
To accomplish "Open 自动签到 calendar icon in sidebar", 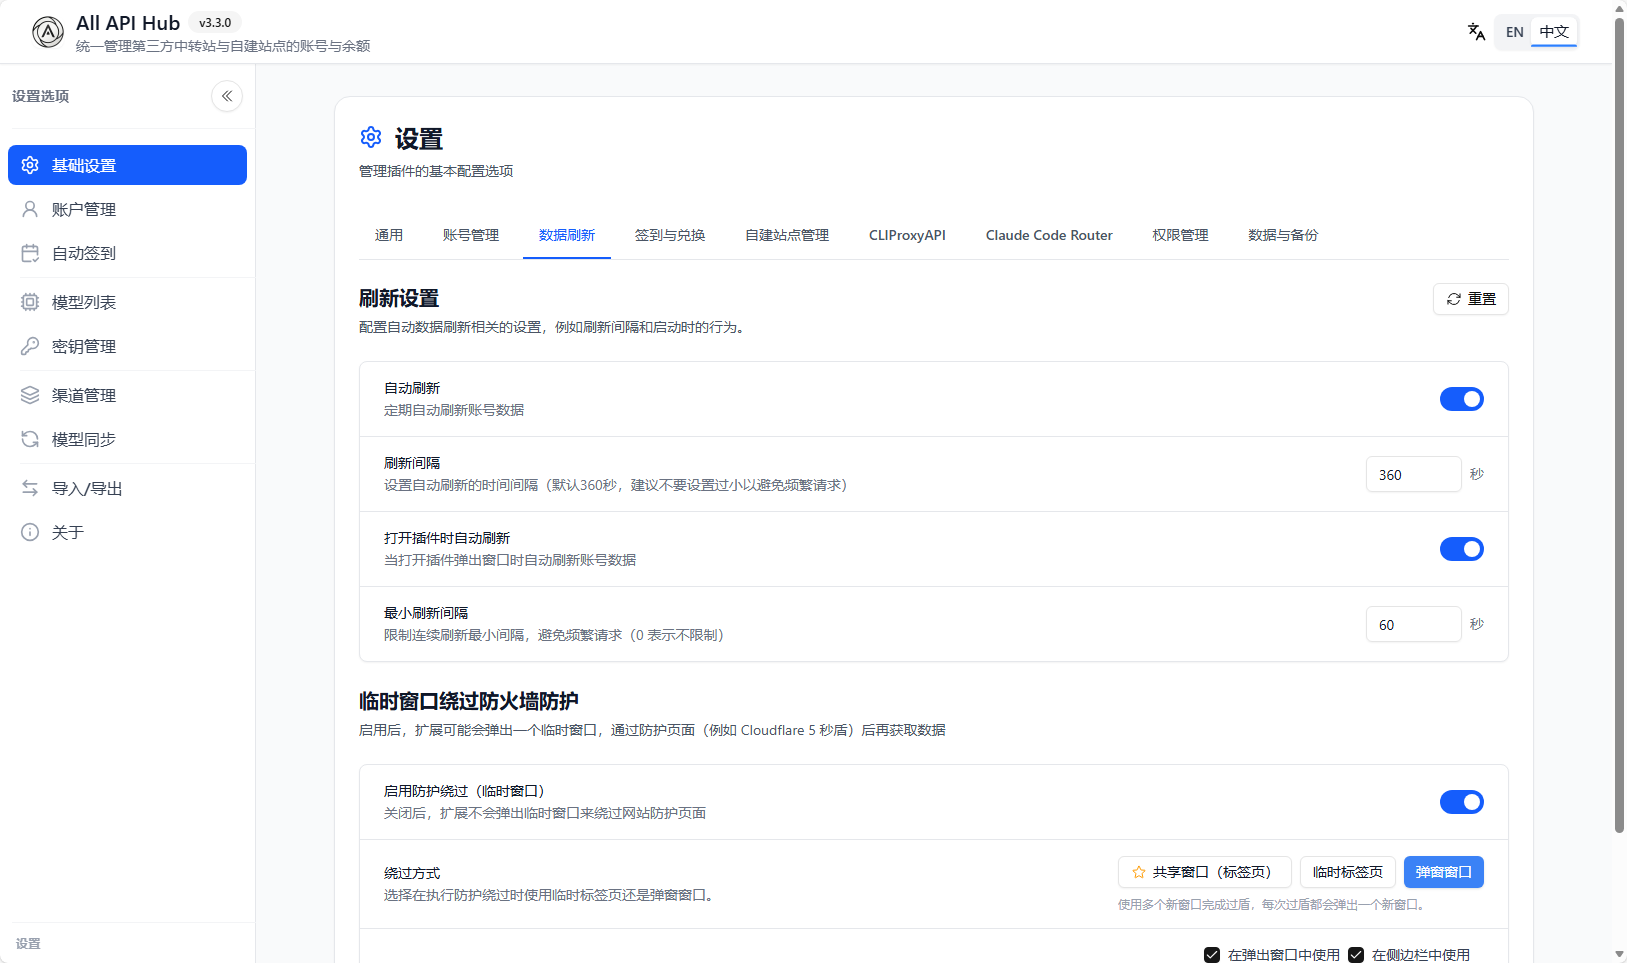I will (x=30, y=253).
